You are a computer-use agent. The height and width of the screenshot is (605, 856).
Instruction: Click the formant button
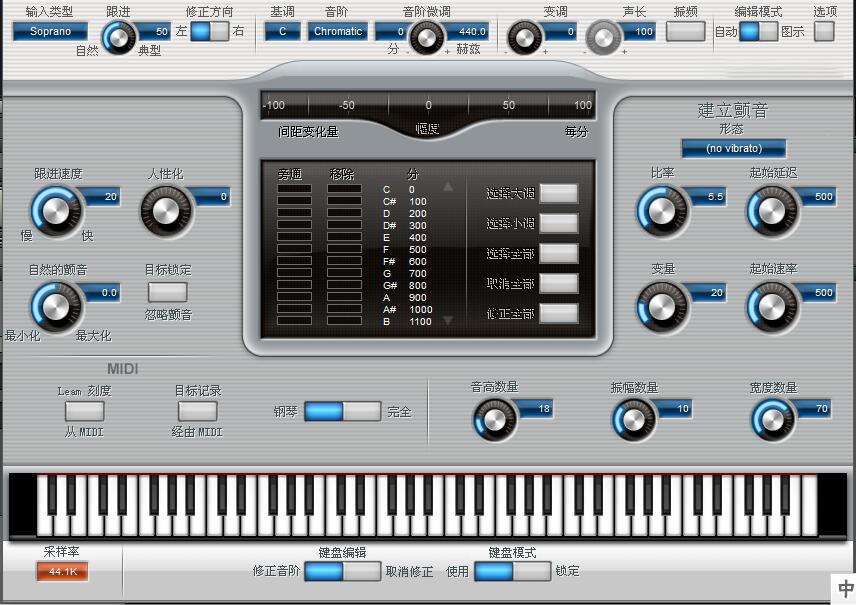click(686, 31)
